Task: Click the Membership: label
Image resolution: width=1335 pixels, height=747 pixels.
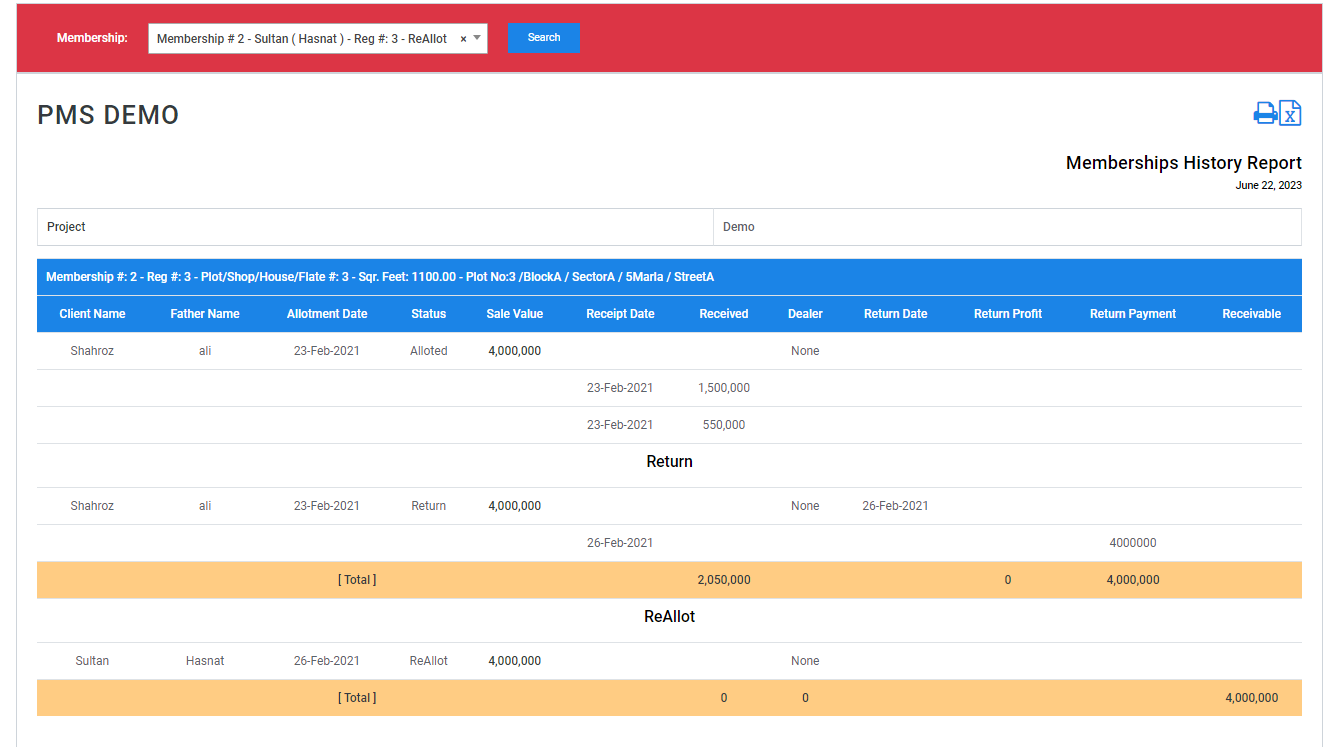Action: point(92,38)
